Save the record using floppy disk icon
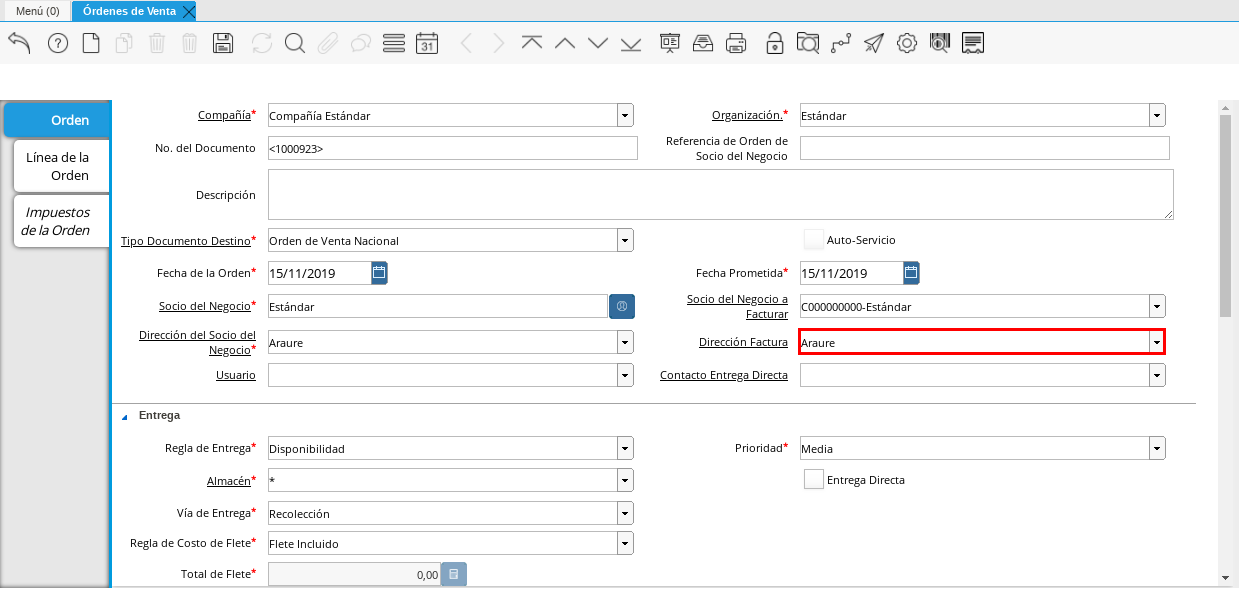 (x=223, y=43)
